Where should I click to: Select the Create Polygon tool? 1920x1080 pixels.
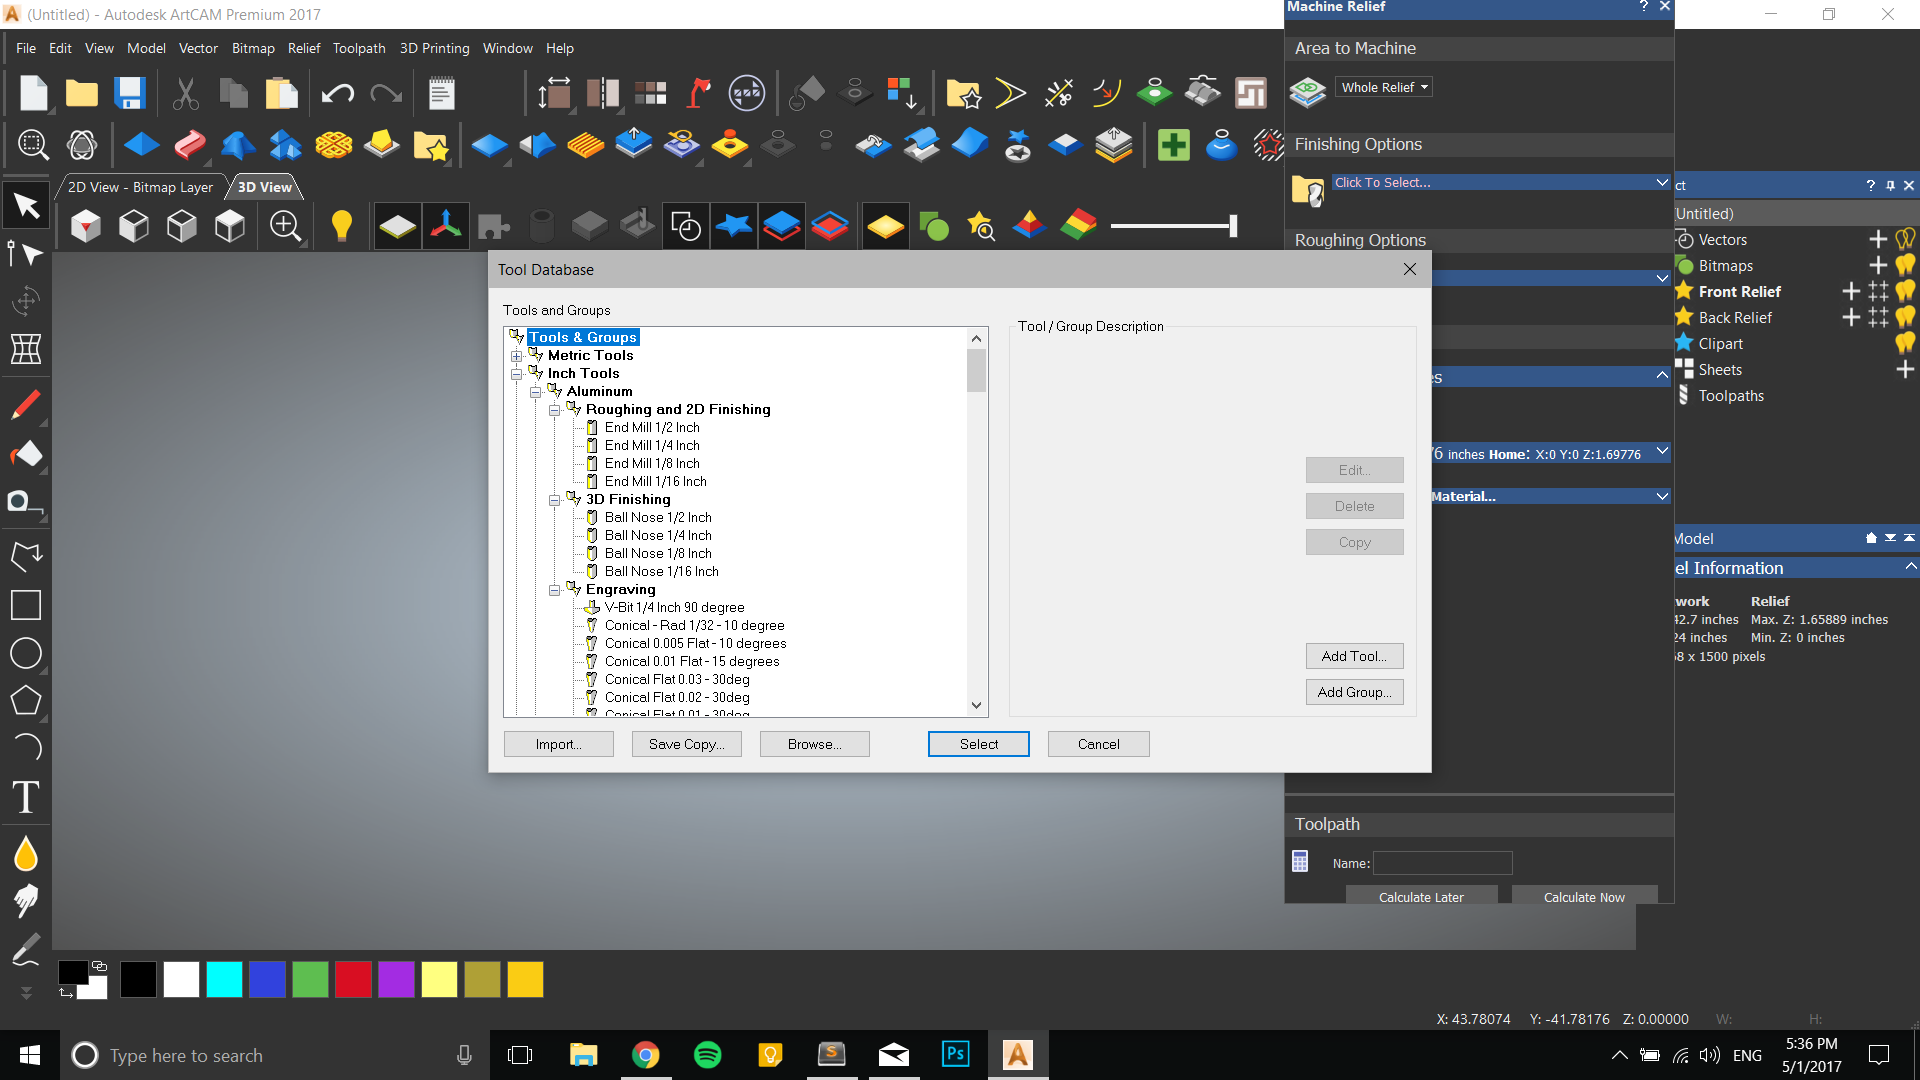coord(26,700)
